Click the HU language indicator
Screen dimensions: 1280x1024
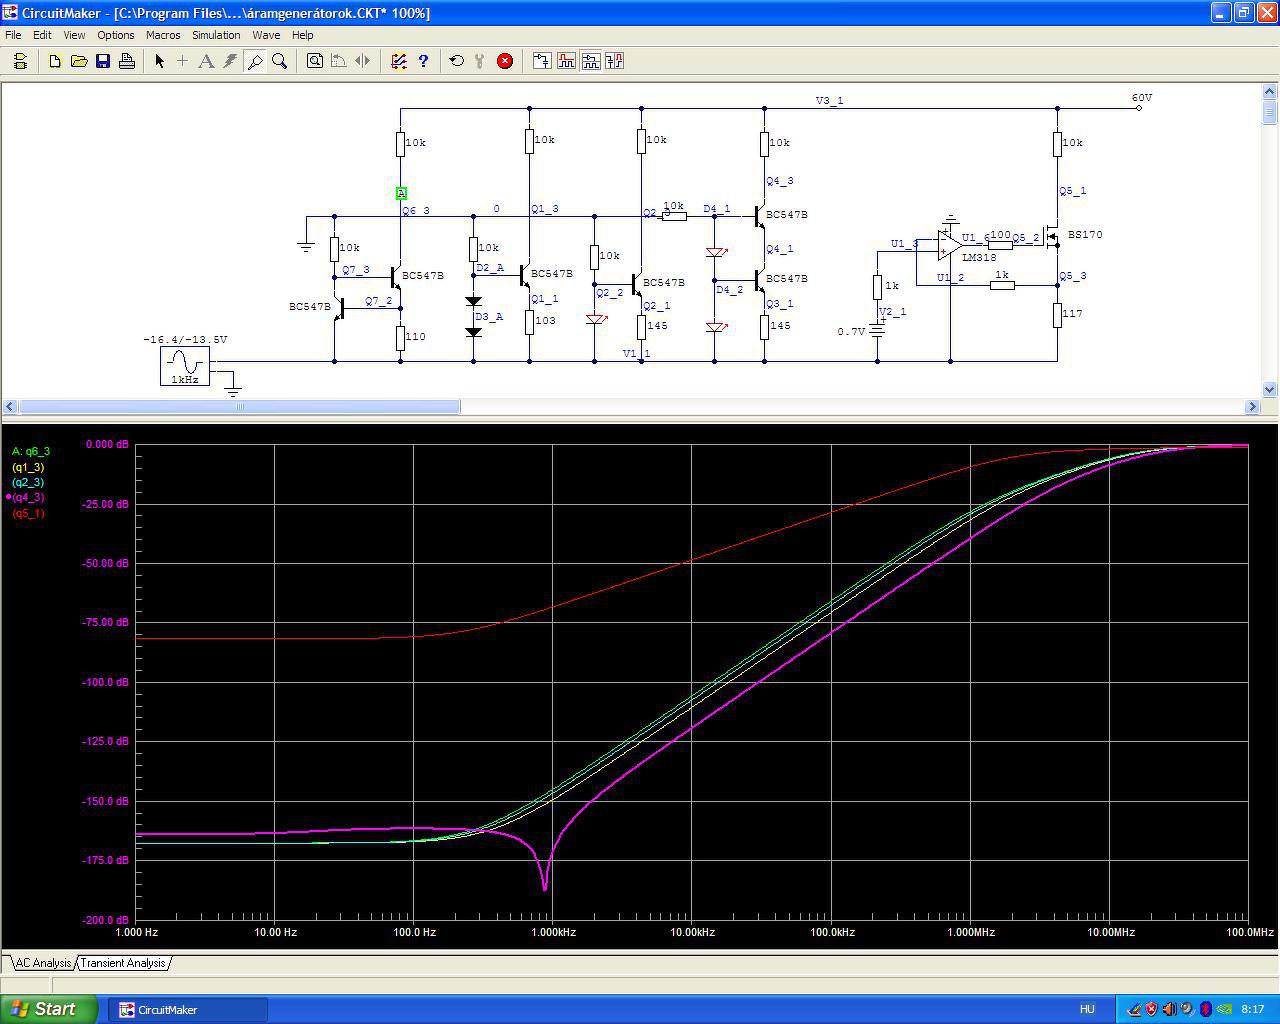(x=1087, y=1009)
